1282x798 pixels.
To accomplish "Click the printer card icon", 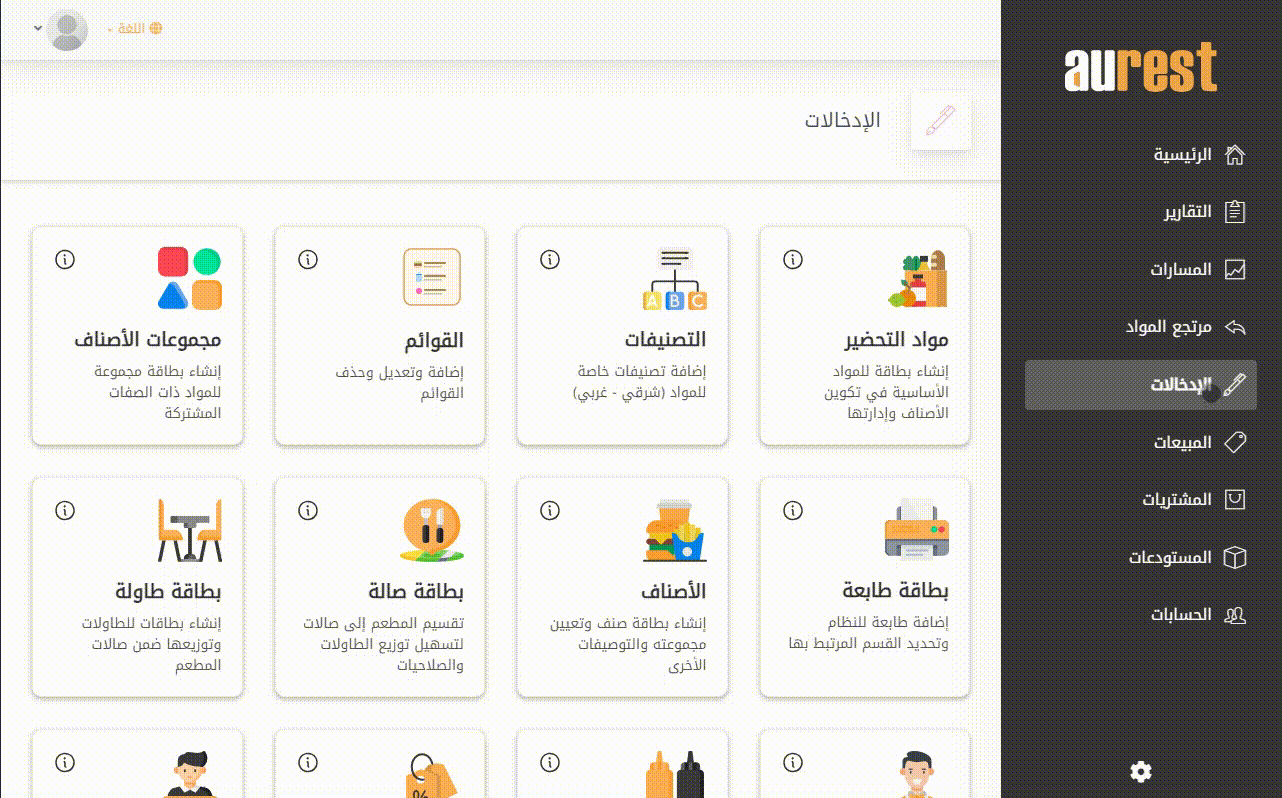I will [x=917, y=530].
